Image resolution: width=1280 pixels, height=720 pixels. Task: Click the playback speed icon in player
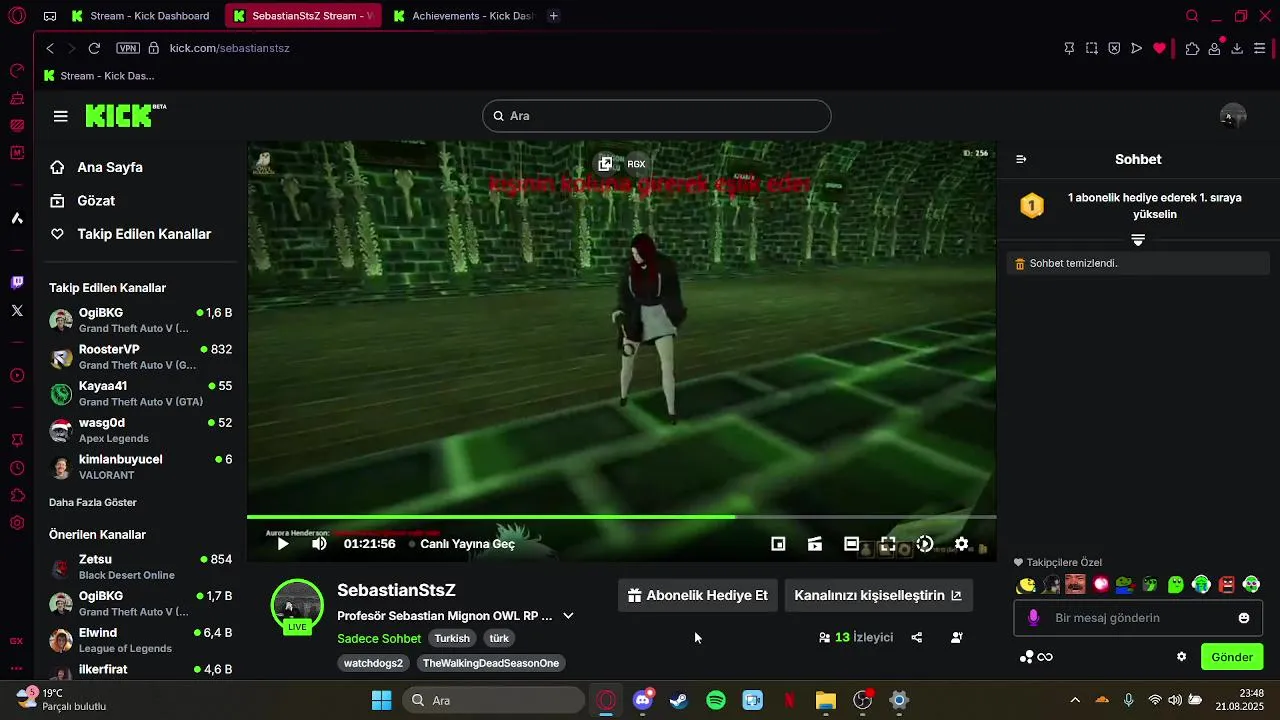(925, 544)
